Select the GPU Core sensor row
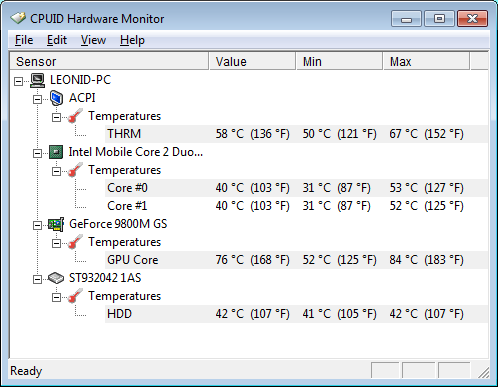 click(x=297, y=260)
